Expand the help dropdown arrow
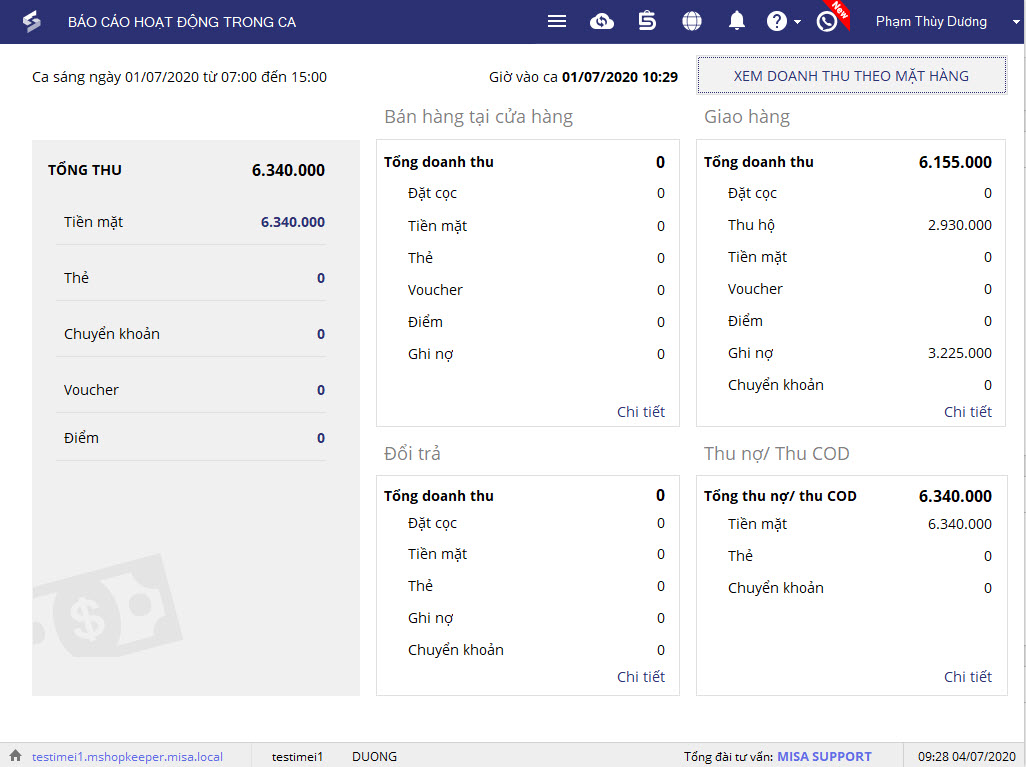This screenshot has width=1026, height=767. tap(797, 22)
